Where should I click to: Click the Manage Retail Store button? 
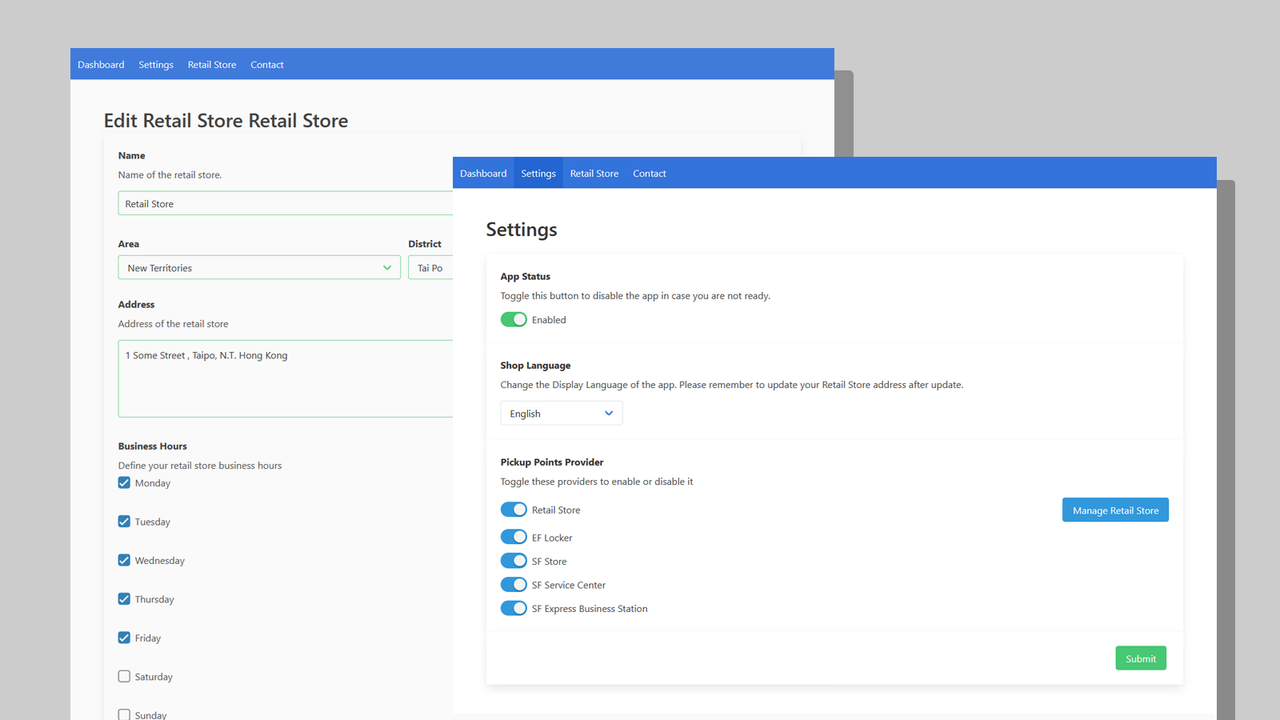(x=1115, y=509)
